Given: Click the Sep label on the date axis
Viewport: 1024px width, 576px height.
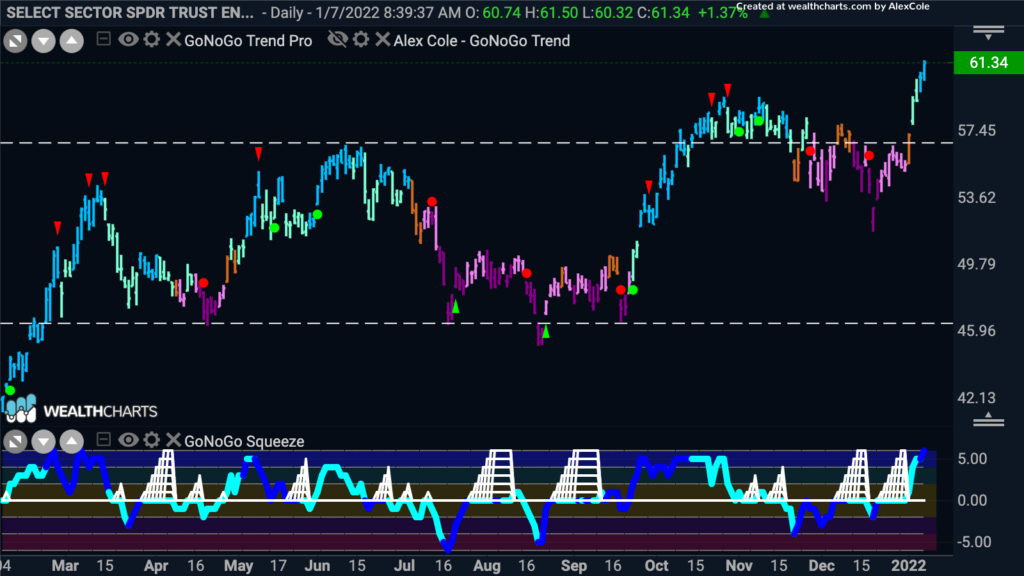Looking at the screenshot, I should pos(574,566).
